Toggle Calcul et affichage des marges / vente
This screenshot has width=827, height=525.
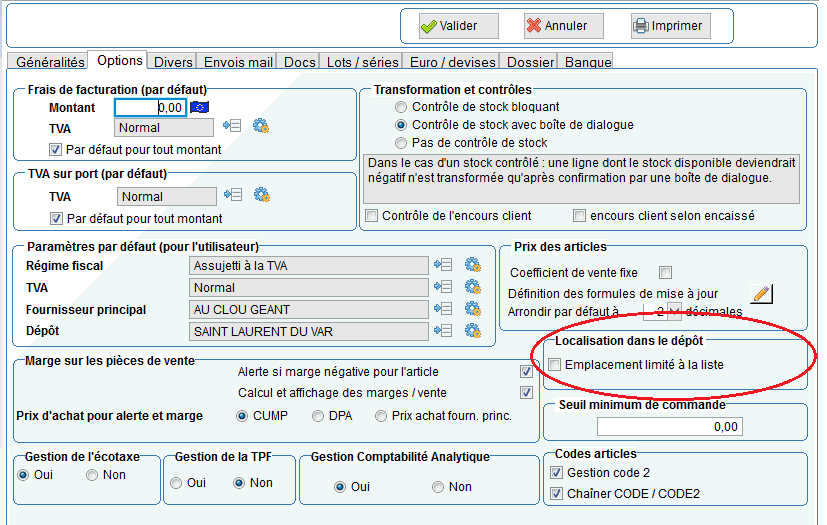tap(526, 393)
